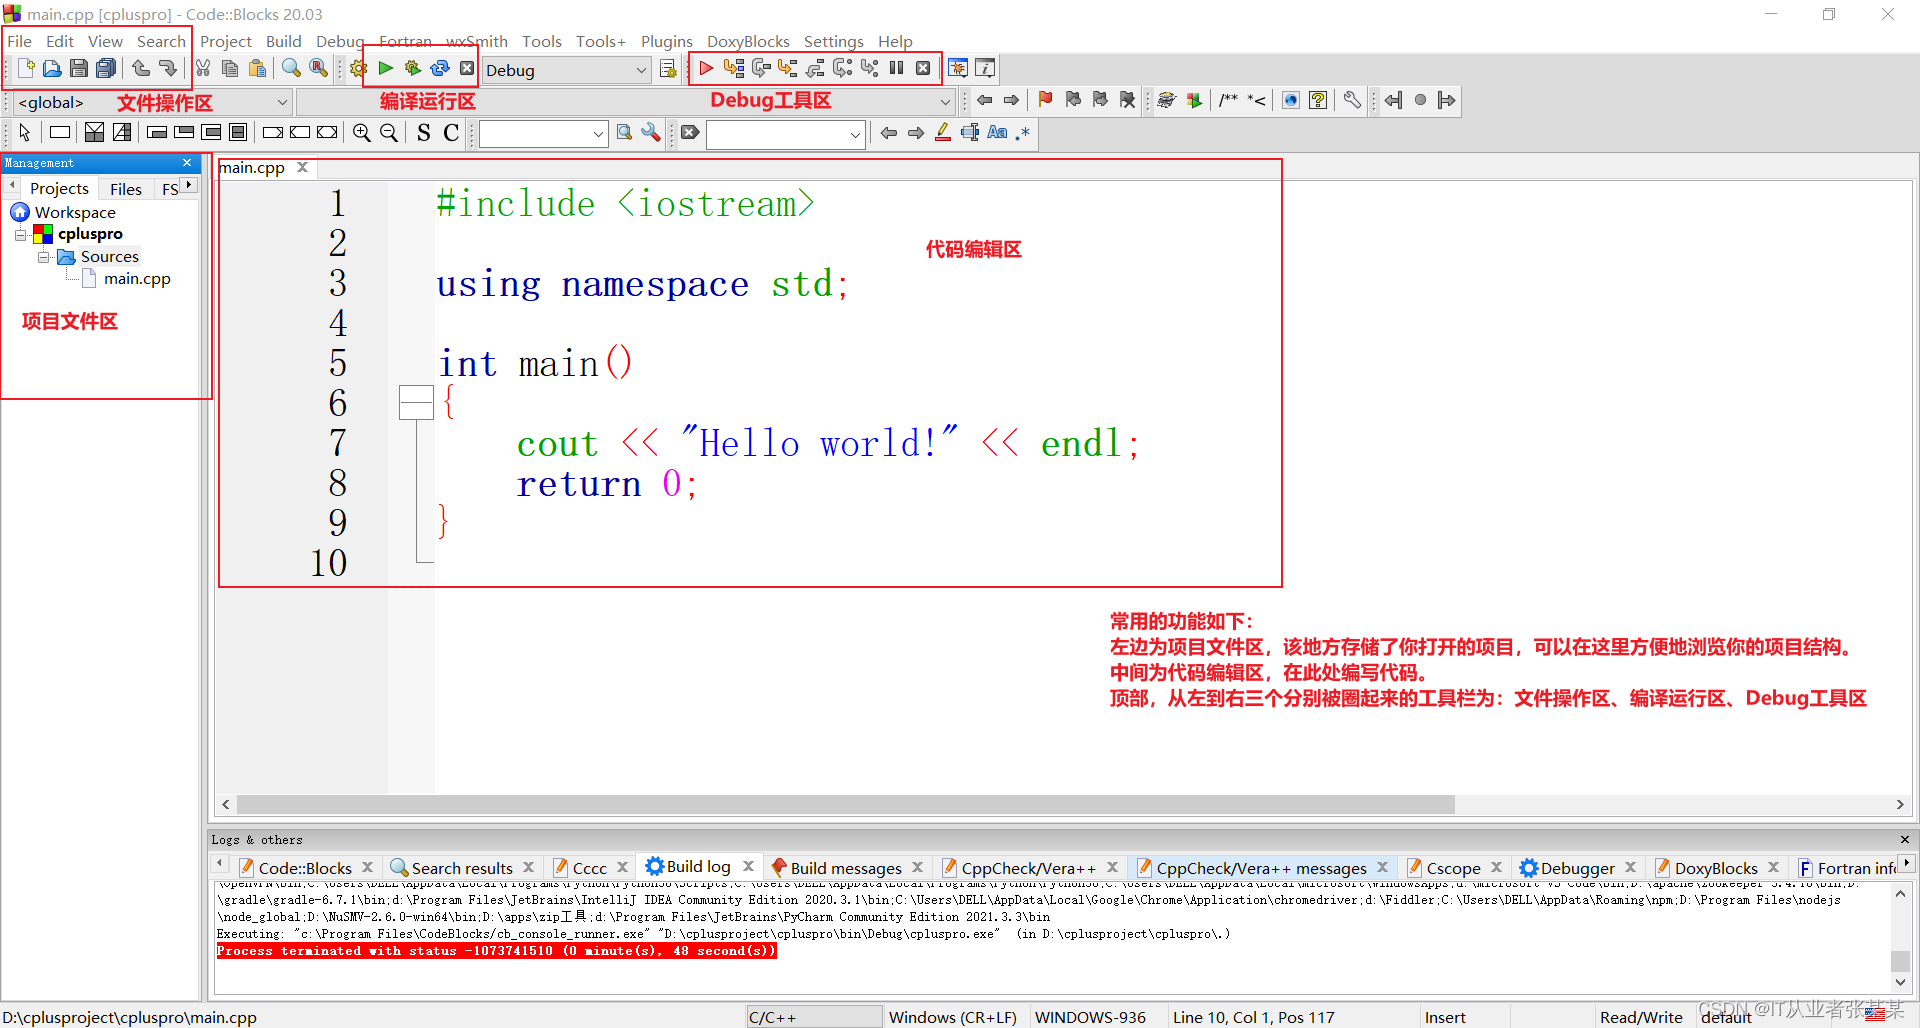Open the Settings menu
Viewport: 1920px width, 1028px height.
833,41
